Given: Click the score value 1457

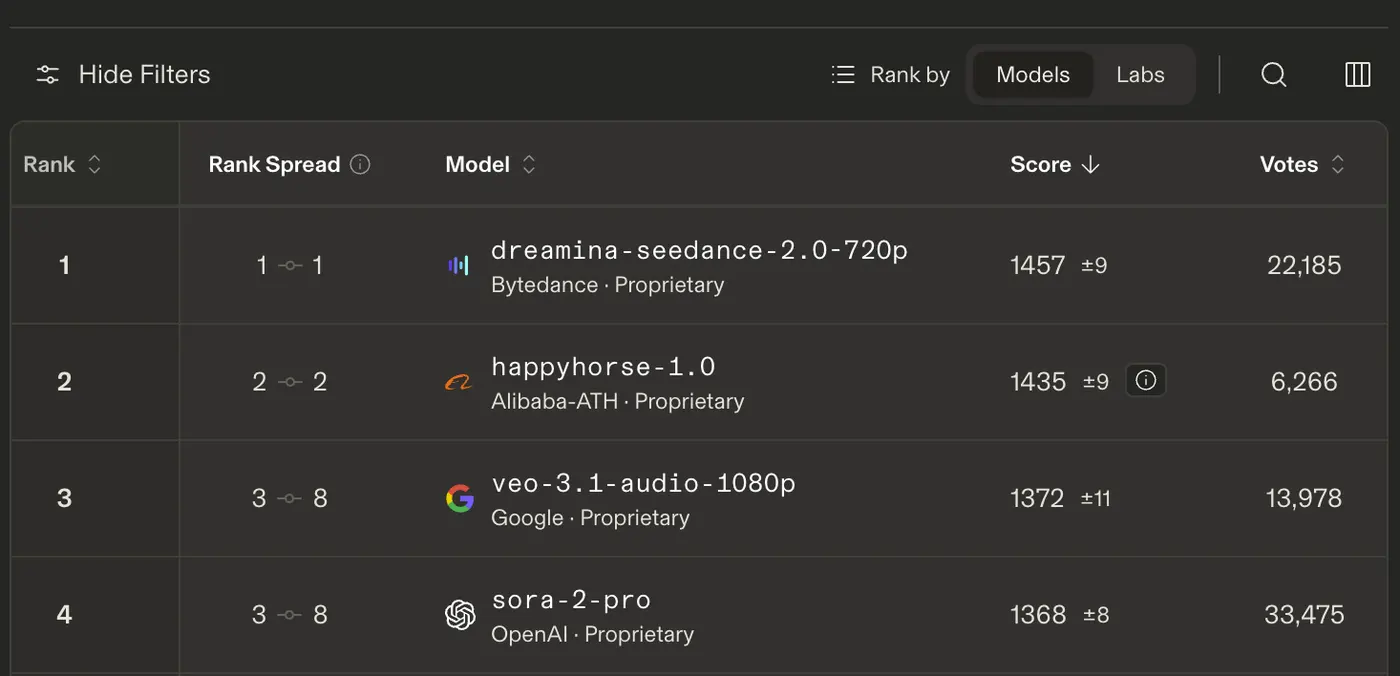Looking at the screenshot, I should 1037,265.
